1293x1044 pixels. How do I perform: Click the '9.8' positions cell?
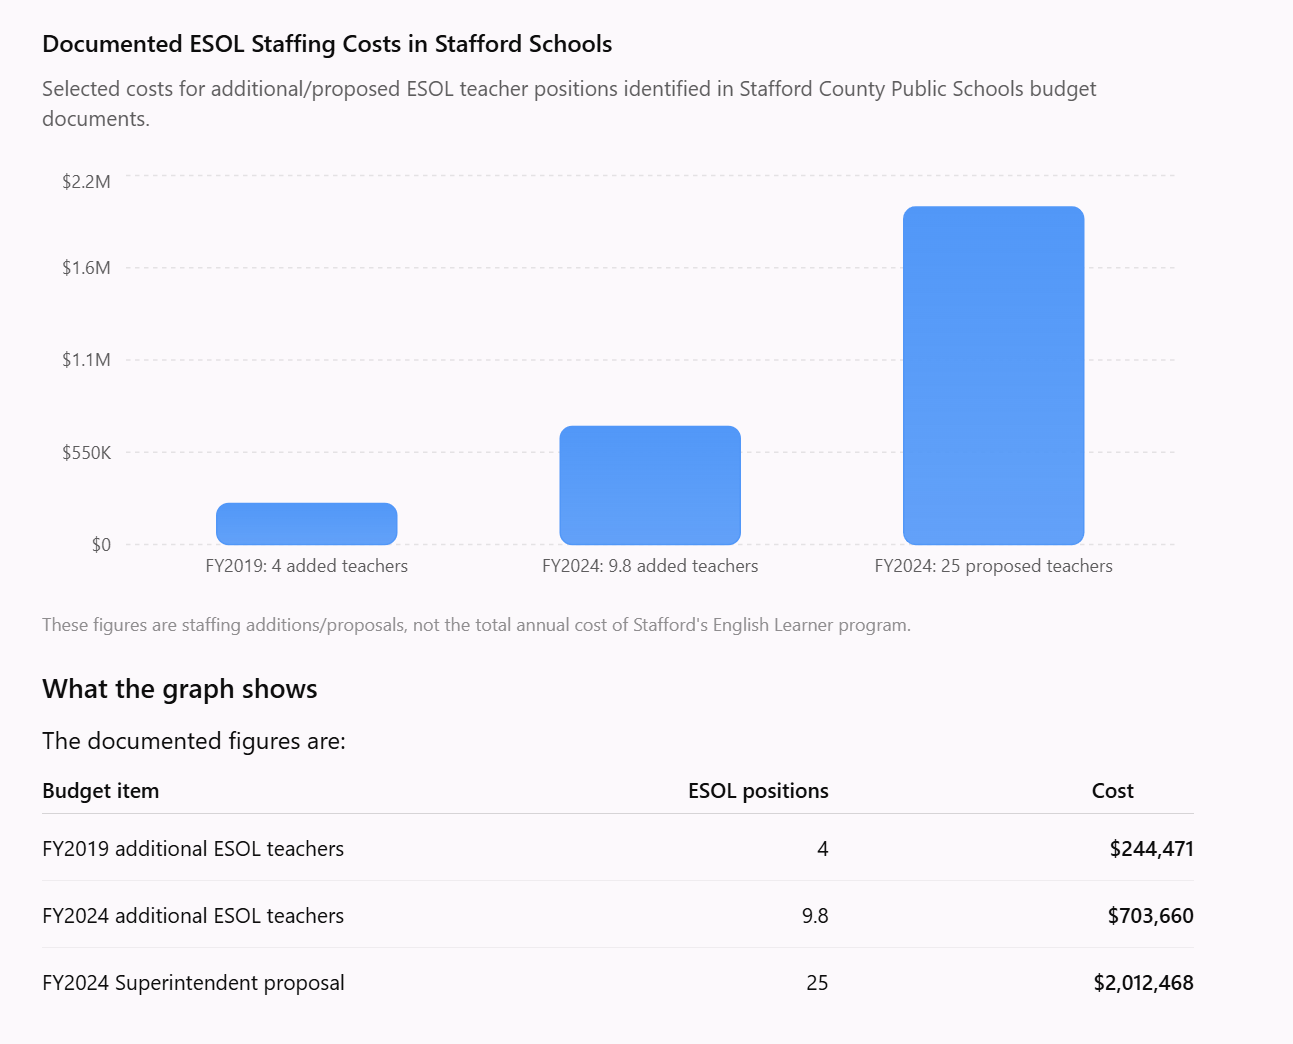pyautogui.click(x=815, y=916)
